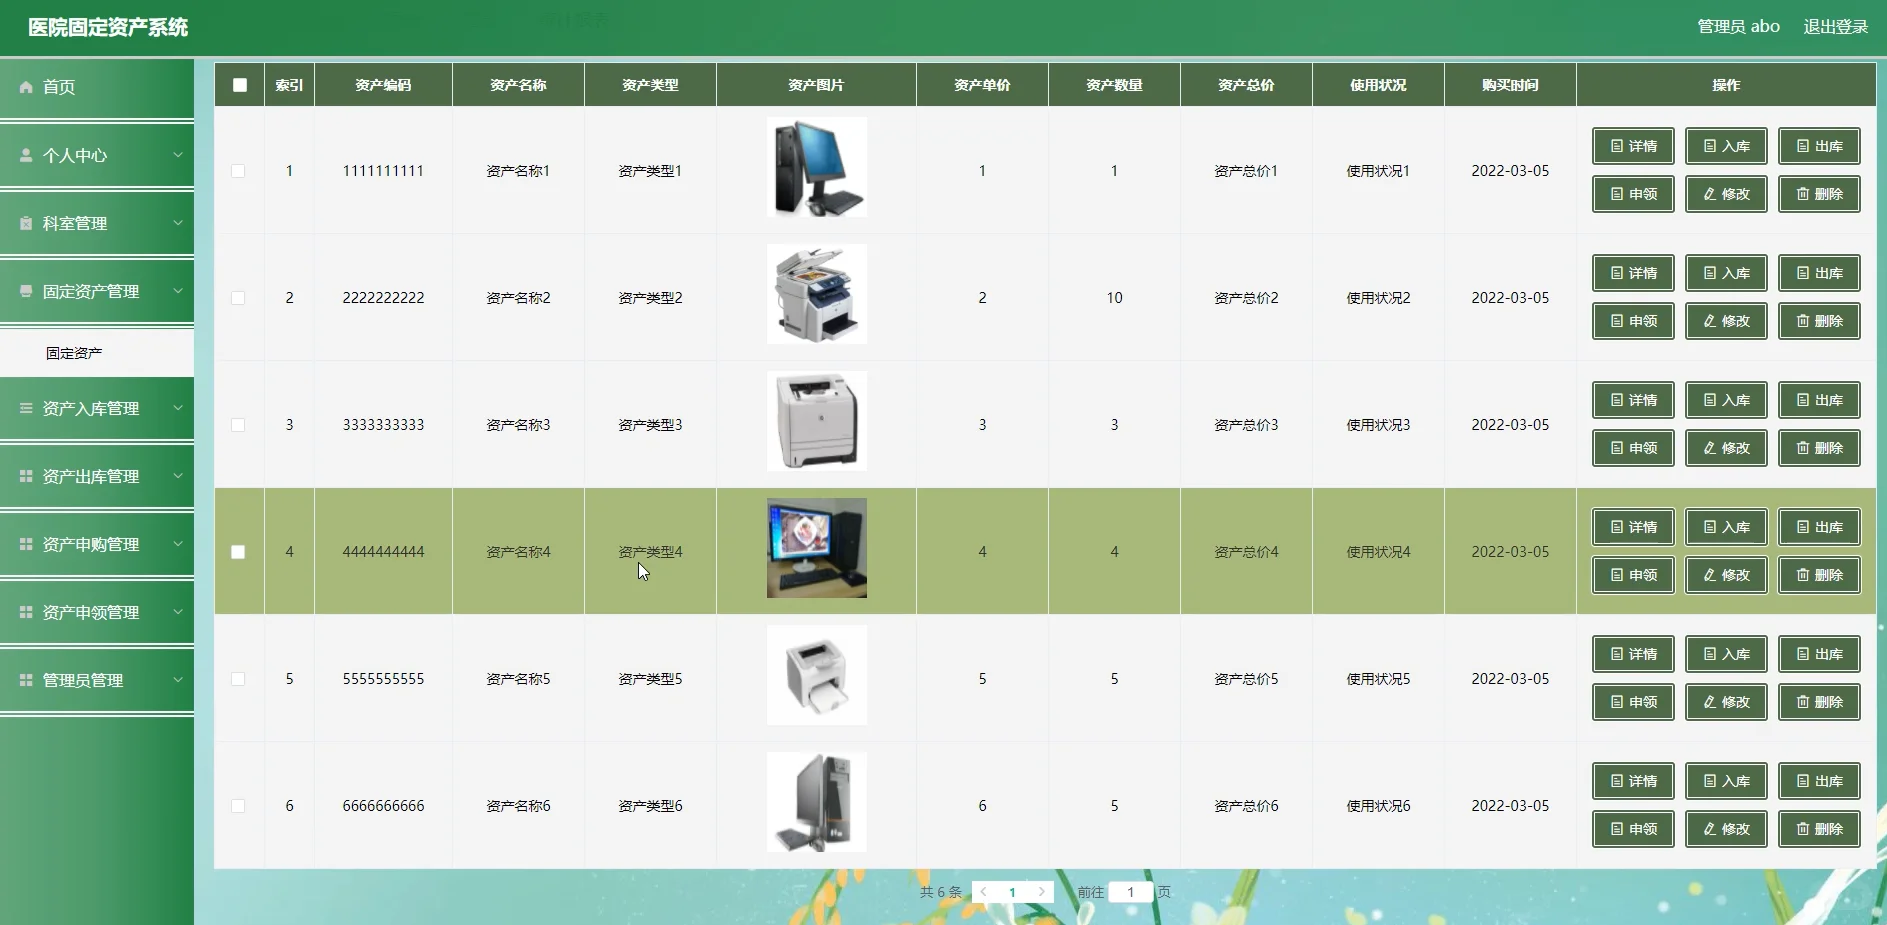Click 申领 for asset 3333333333
Viewport: 1887px width, 925px height.
click(1633, 448)
